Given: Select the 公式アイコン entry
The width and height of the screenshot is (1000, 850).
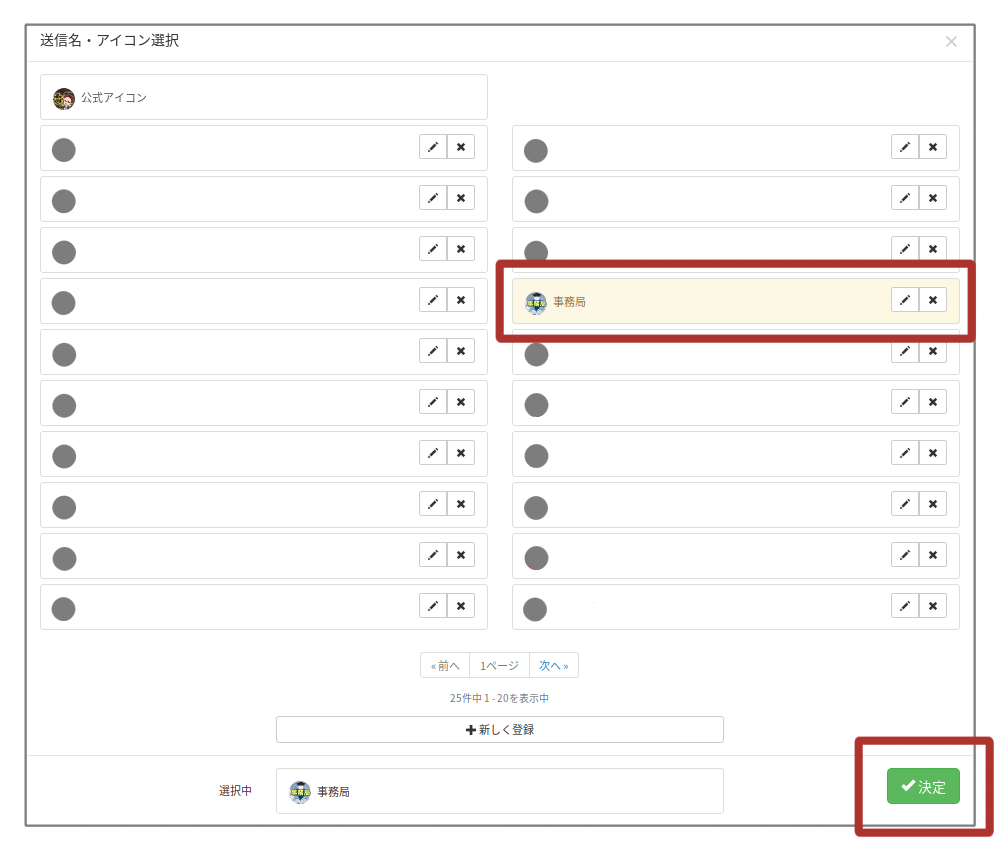Looking at the screenshot, I should tap(263, 98).
